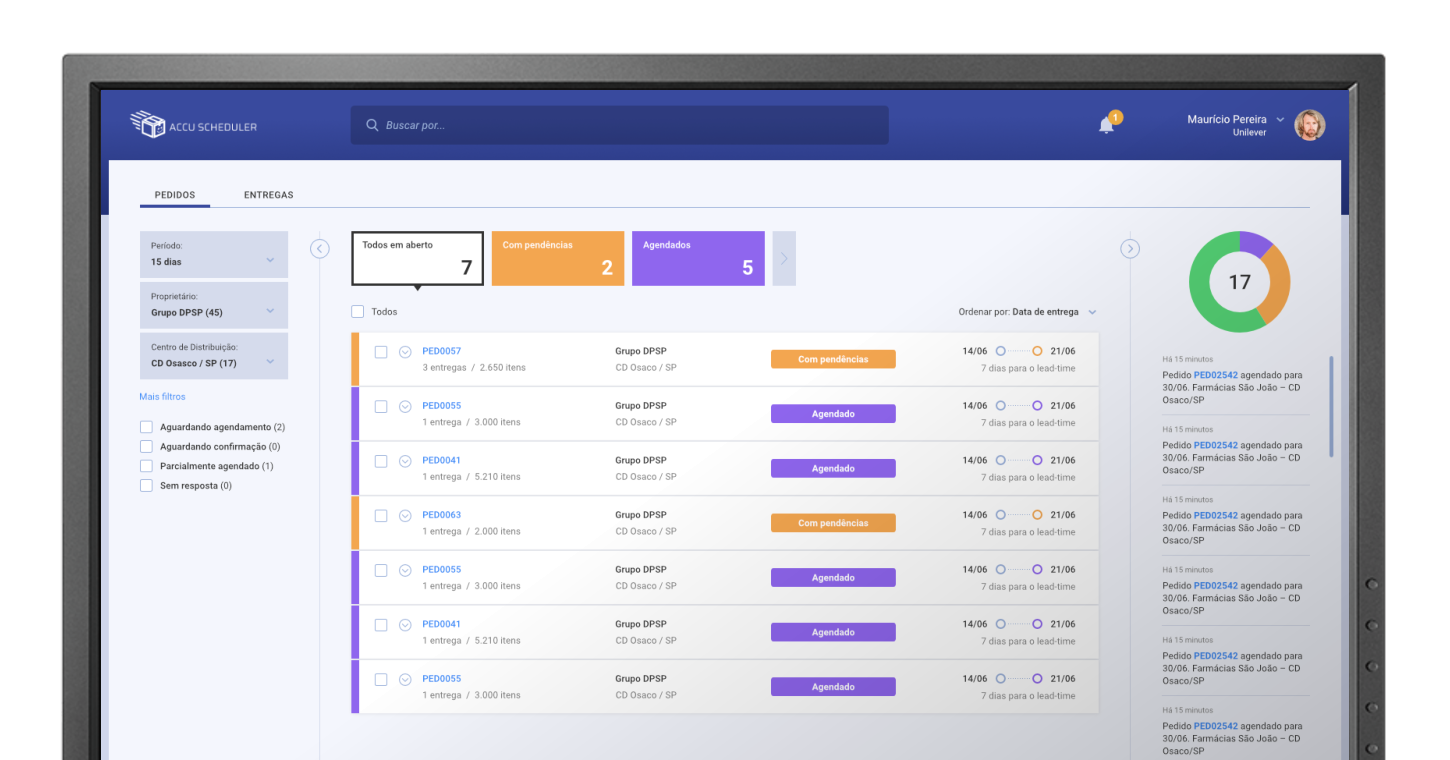
Task: Select the Com pendências status card
Action: click(558, 258)
